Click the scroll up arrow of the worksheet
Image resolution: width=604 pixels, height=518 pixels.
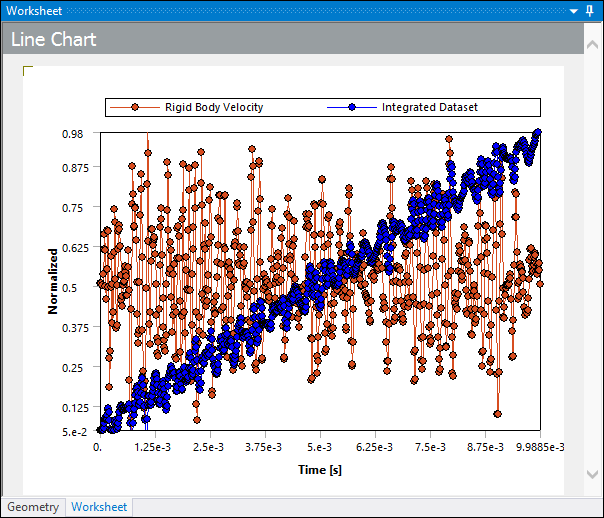592,45
